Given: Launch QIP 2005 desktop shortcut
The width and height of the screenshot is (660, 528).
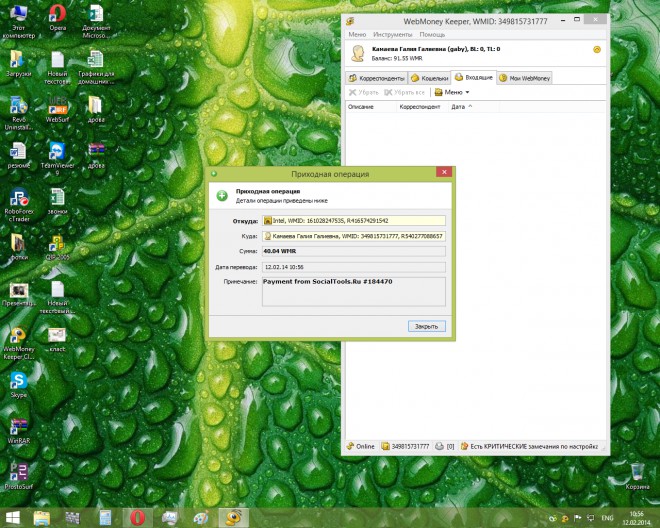Looking at the screenshot, I should click(x=58, y=247).
